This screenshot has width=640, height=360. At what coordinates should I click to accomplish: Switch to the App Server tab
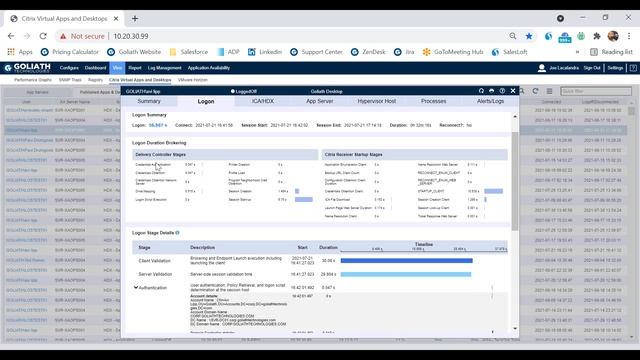tap(320, 101)
